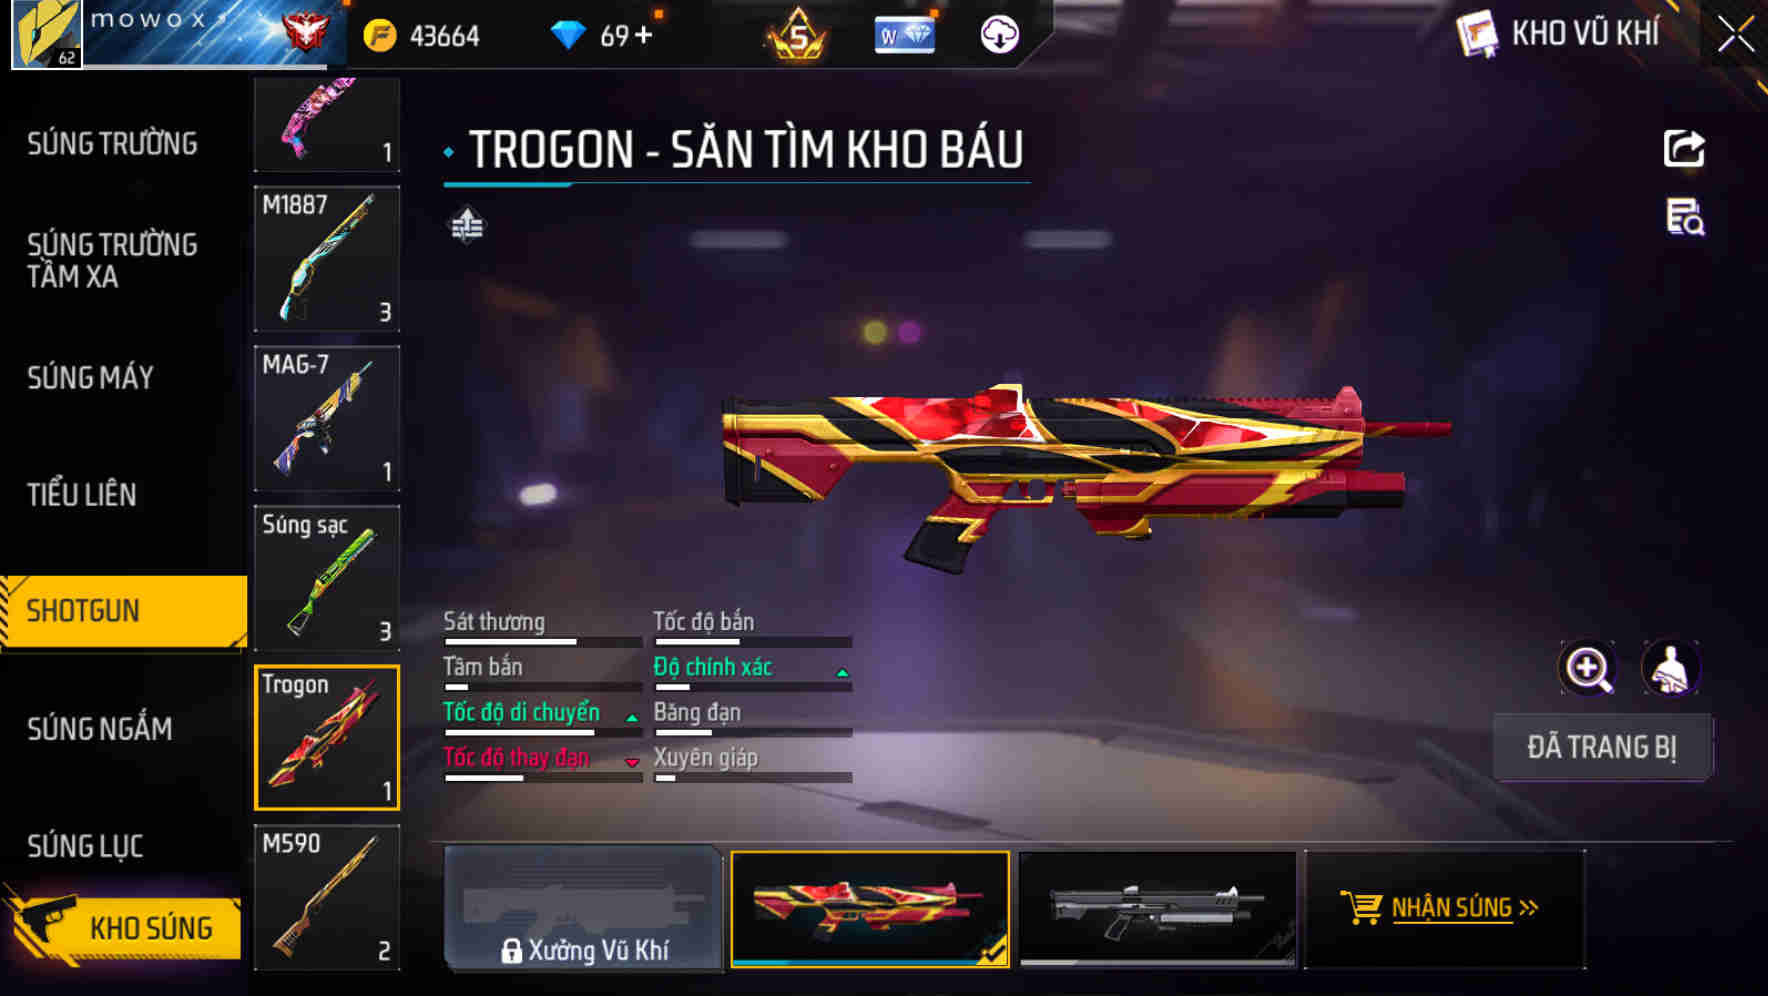Open the download cloud icon
1768x996 pixels.
click(x=999, y=35)
